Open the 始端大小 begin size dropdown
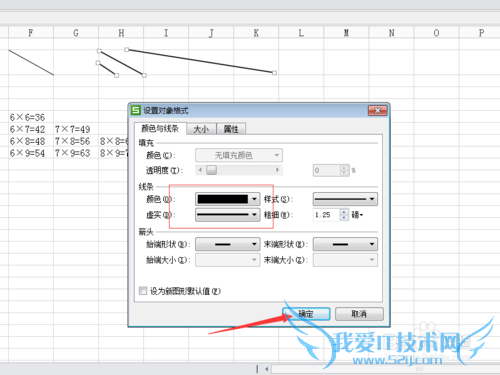The width and height of the screenshot is (500, 375). click(227, 260)
